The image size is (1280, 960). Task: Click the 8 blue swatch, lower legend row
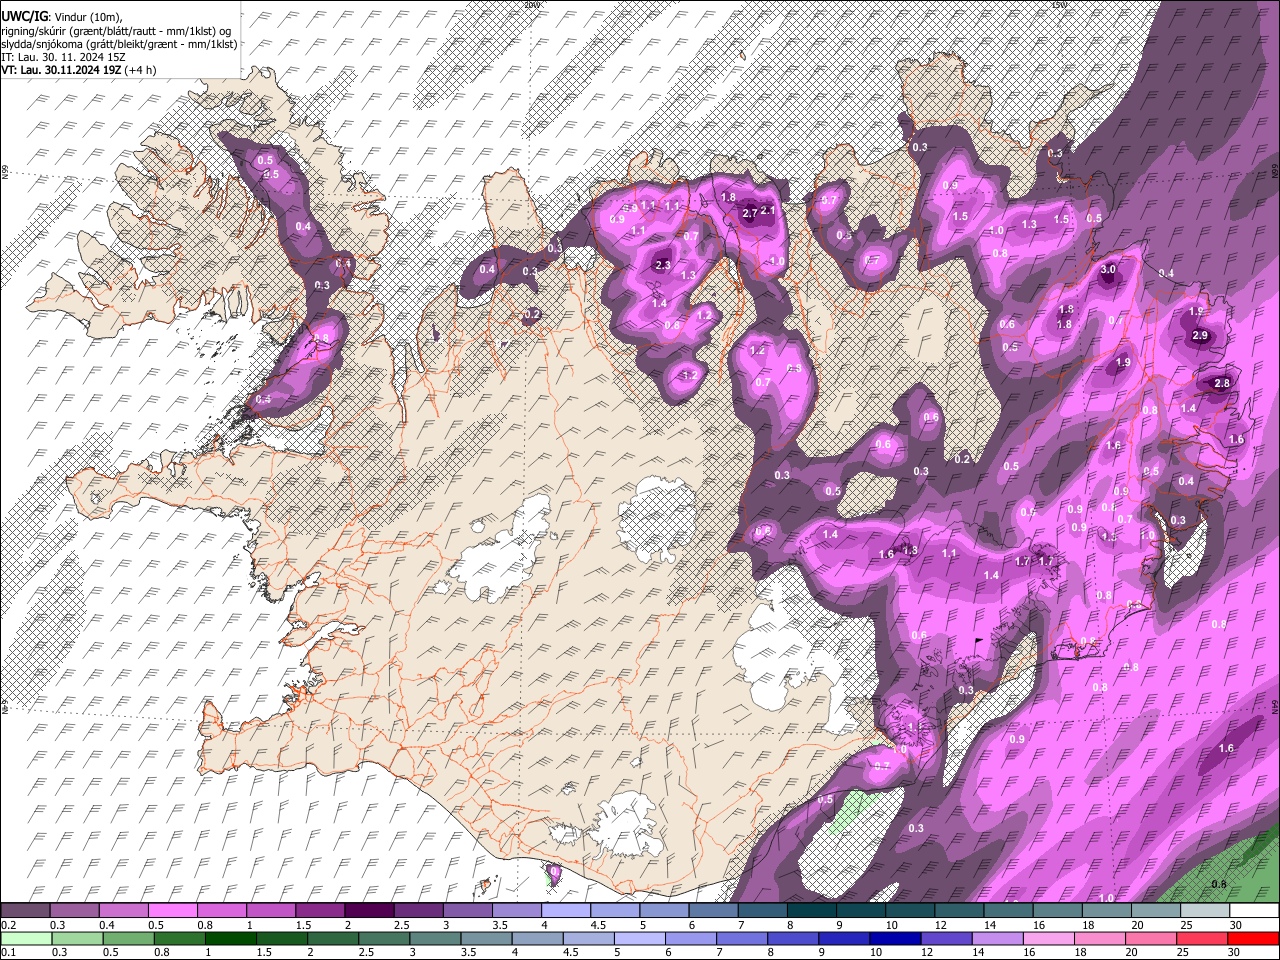793,938
